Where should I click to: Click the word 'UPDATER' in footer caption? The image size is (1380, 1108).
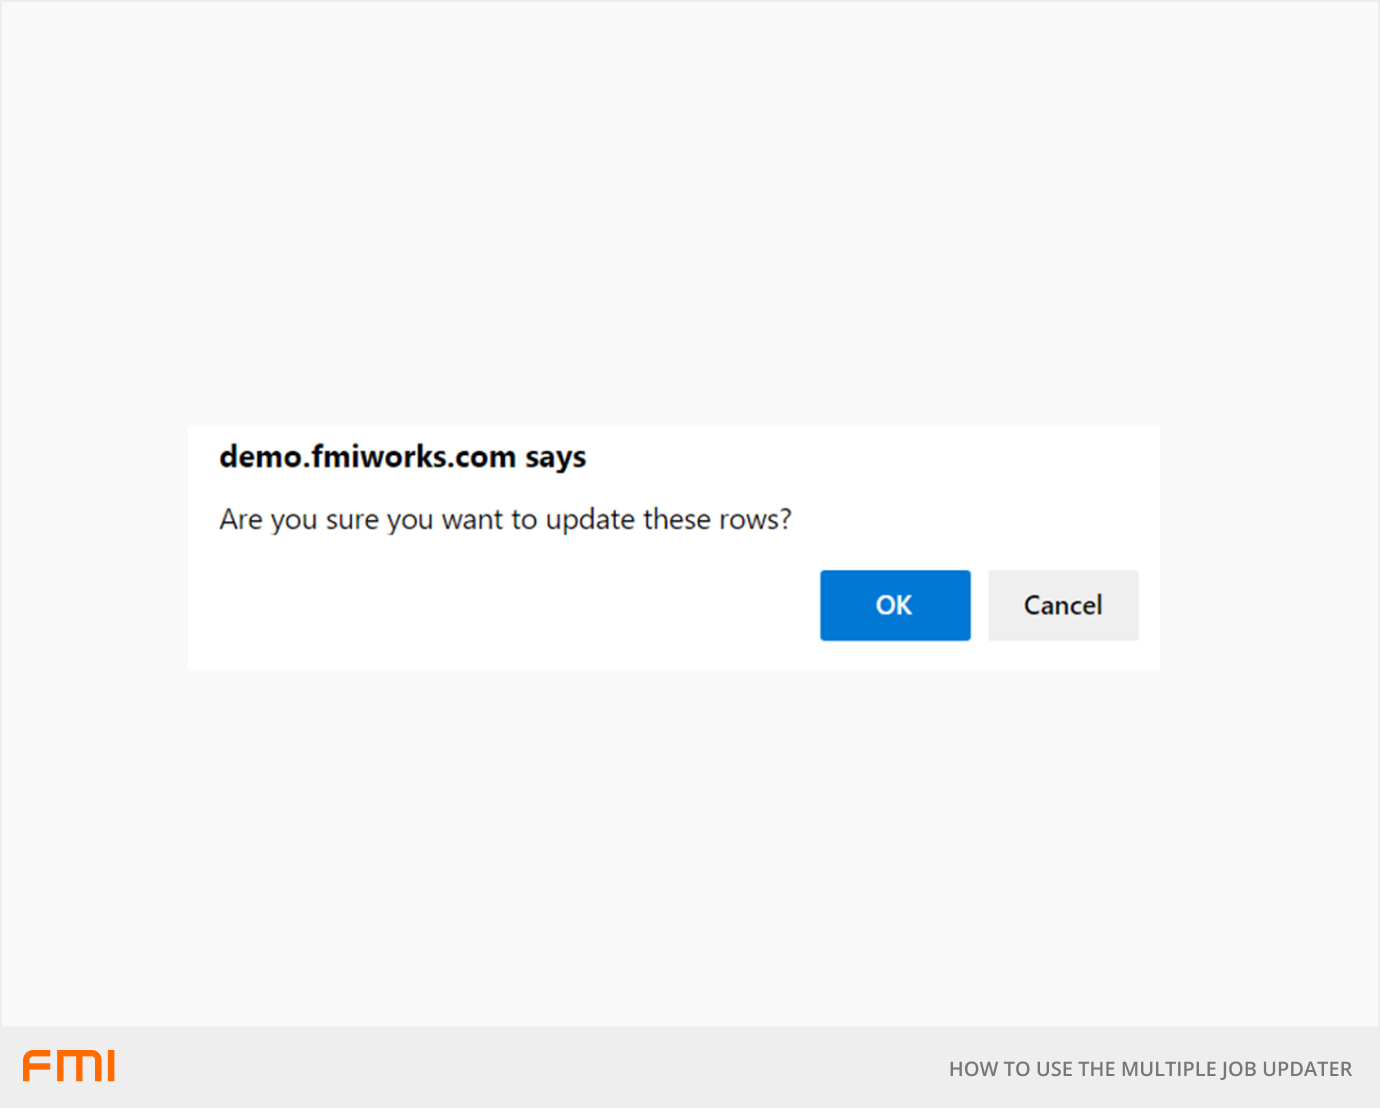1307,1069
